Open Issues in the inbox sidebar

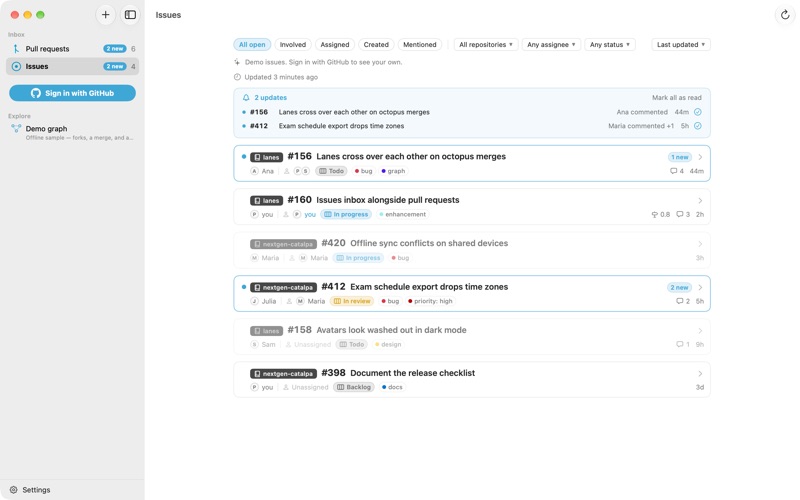[x=72, y=66]
